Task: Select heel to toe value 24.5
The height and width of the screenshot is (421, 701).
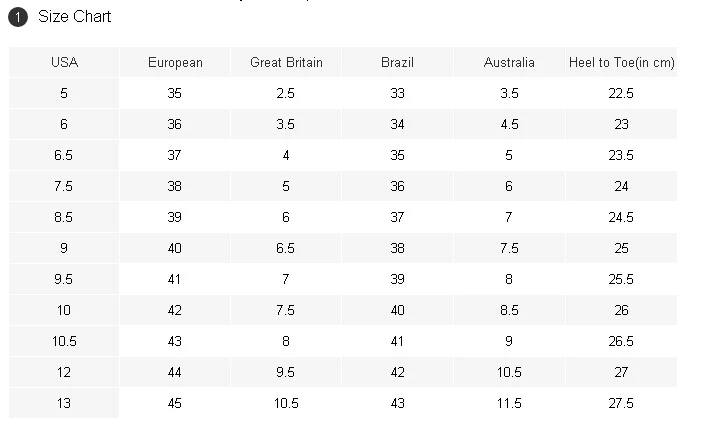Action: [x=621, y=217]
